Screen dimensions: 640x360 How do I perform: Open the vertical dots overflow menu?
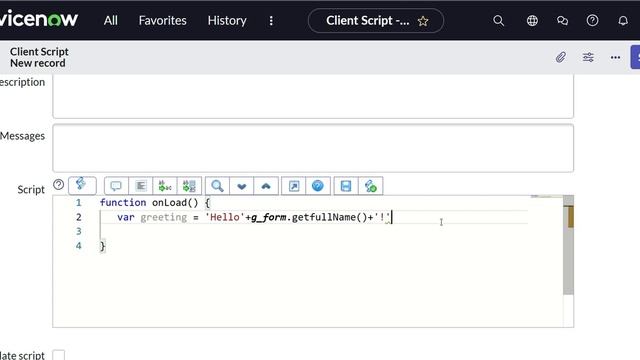pyautogui.click(x=271, y=21)
